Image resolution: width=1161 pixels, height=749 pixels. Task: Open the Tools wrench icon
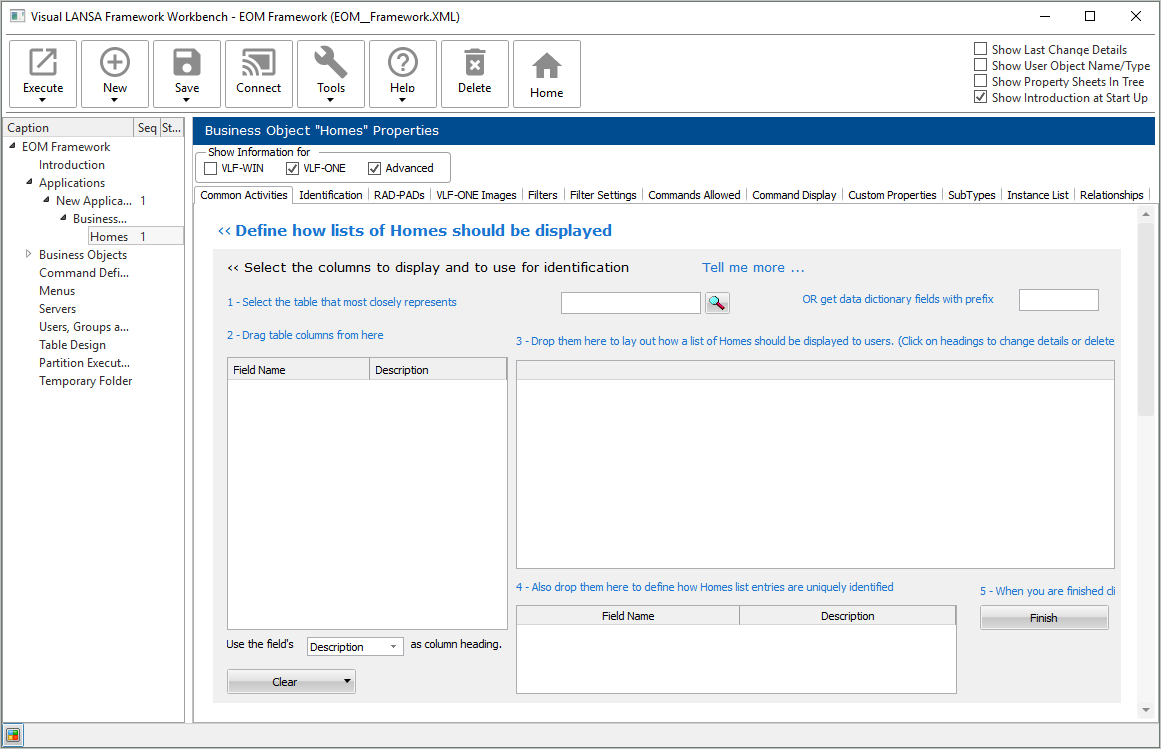(x=331, y=64)
